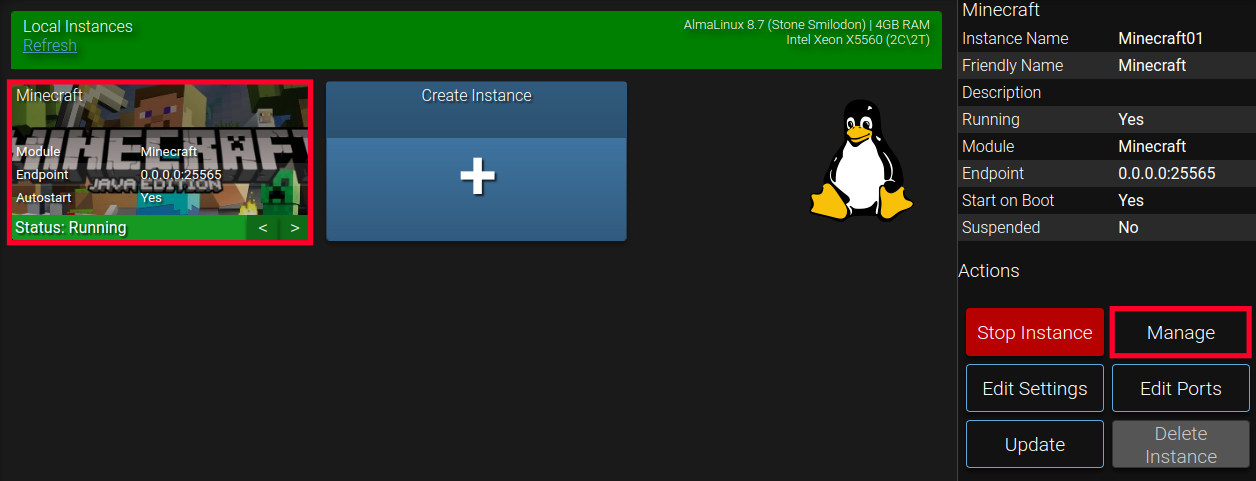Click the Endpoint value 0.0.0.0:25565 in details panel
Image resolution: width=1256 pixels, height=481 pixels.
tap(1167, 174)
